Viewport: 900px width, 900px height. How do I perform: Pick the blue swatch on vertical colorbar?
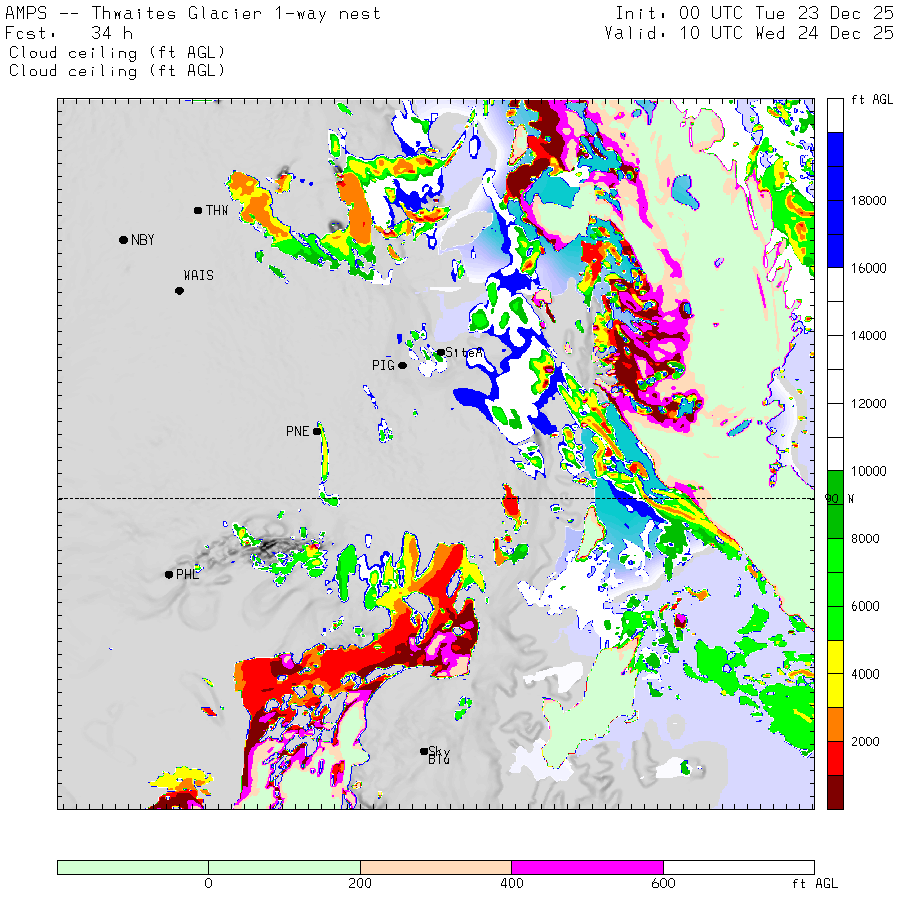pyautogui.click(x=835, y=200)
